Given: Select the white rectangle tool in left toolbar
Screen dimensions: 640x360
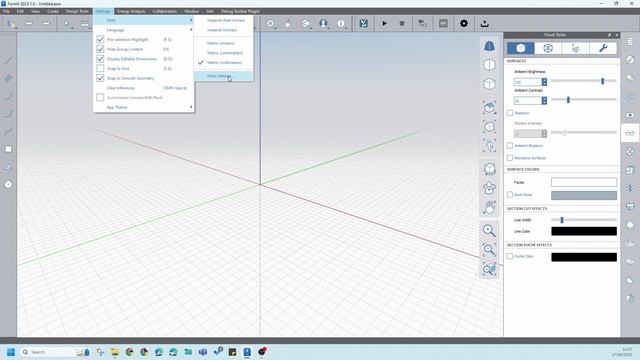Looking at the screenshot, I should (x=8, y=149).
